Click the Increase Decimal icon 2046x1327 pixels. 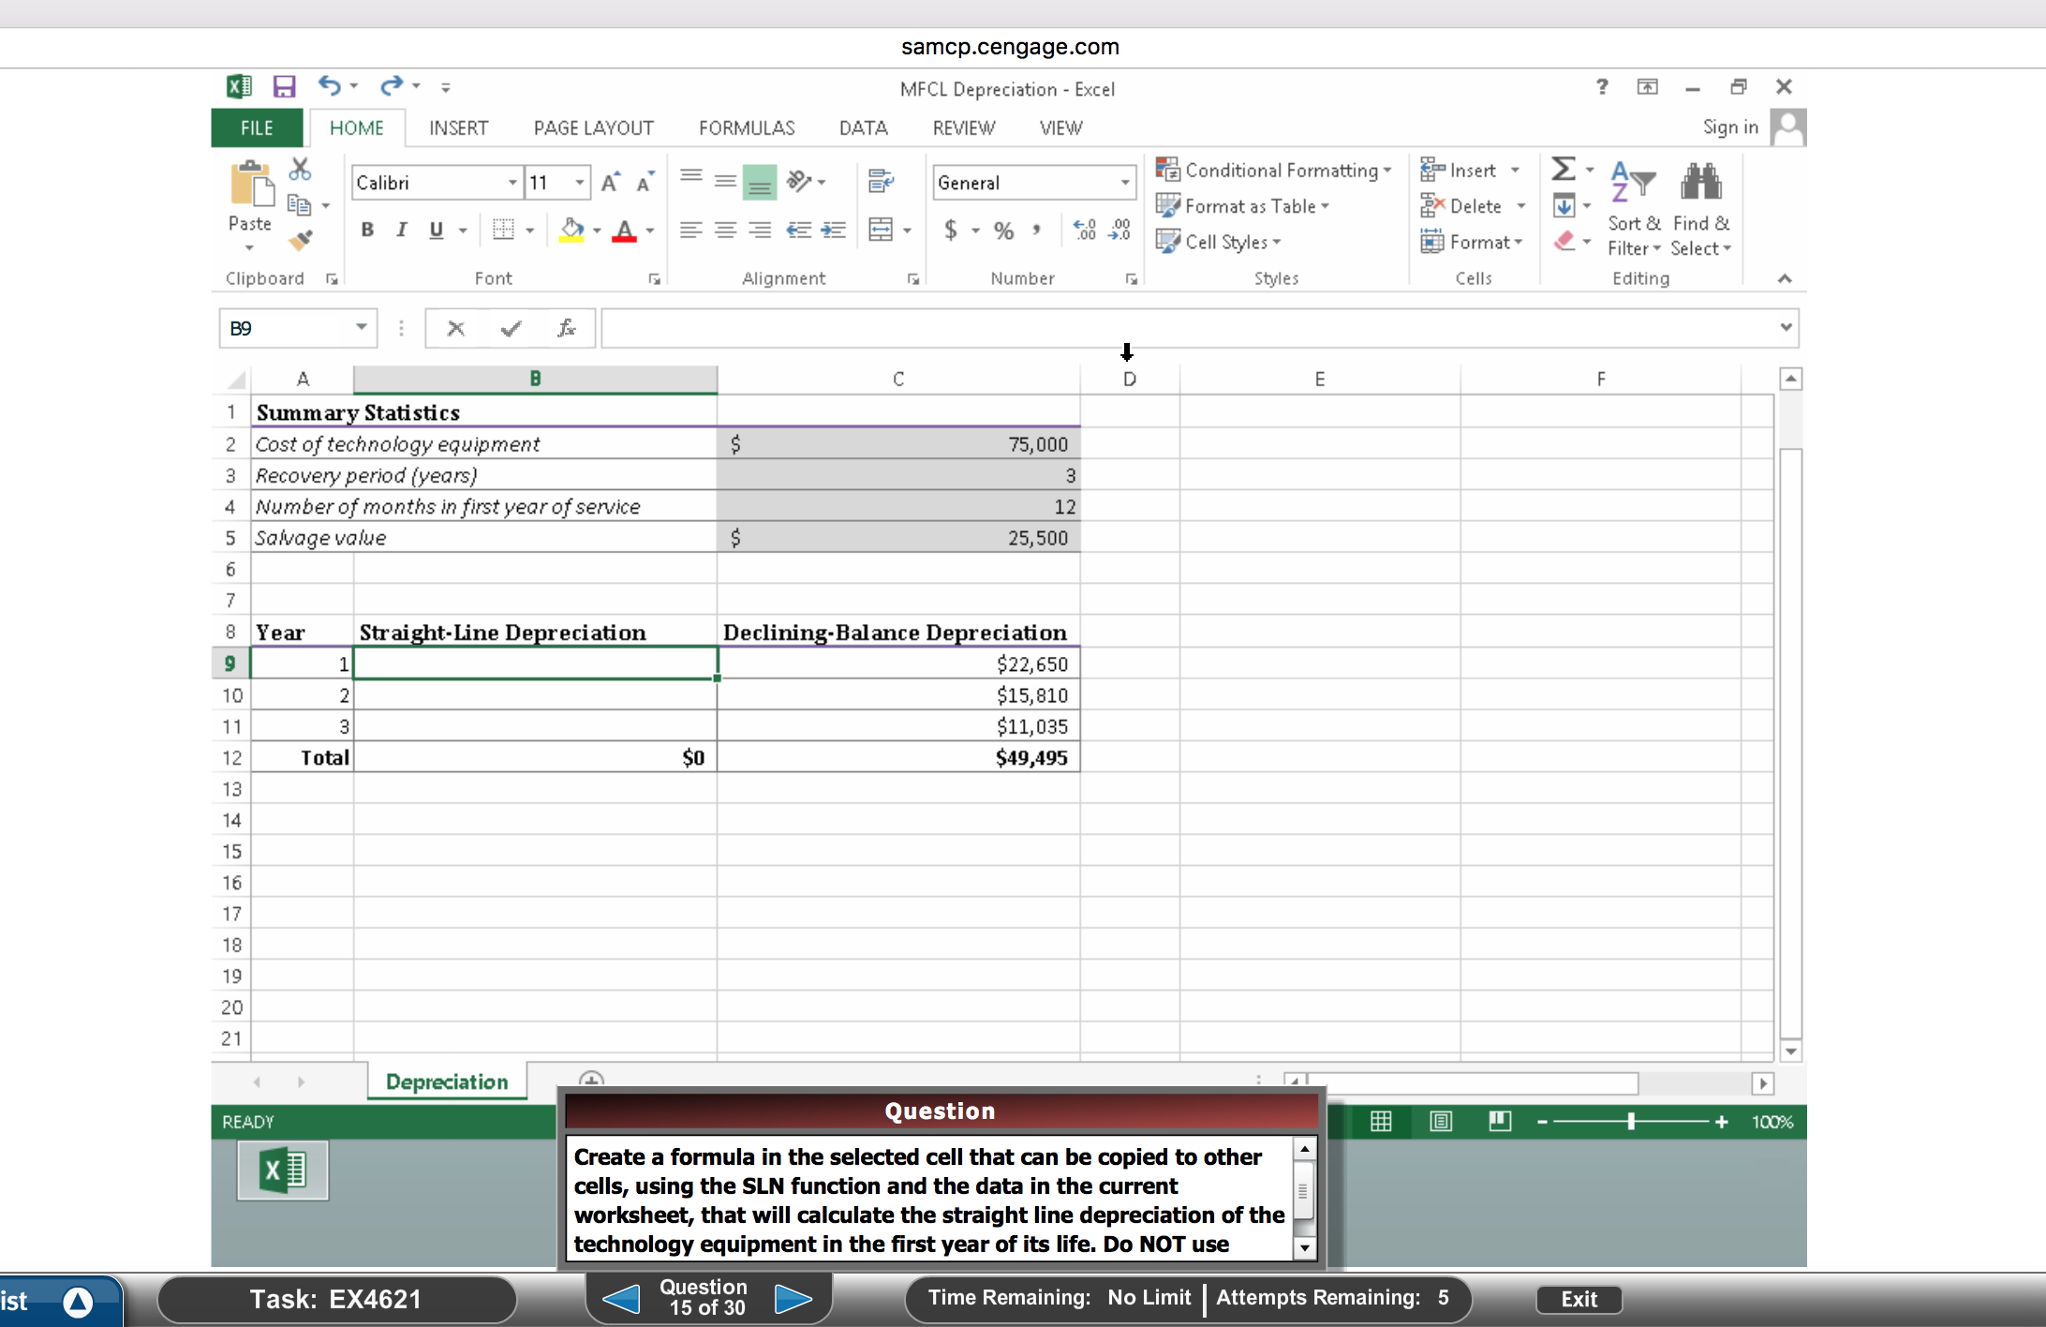click(1086, 230)
